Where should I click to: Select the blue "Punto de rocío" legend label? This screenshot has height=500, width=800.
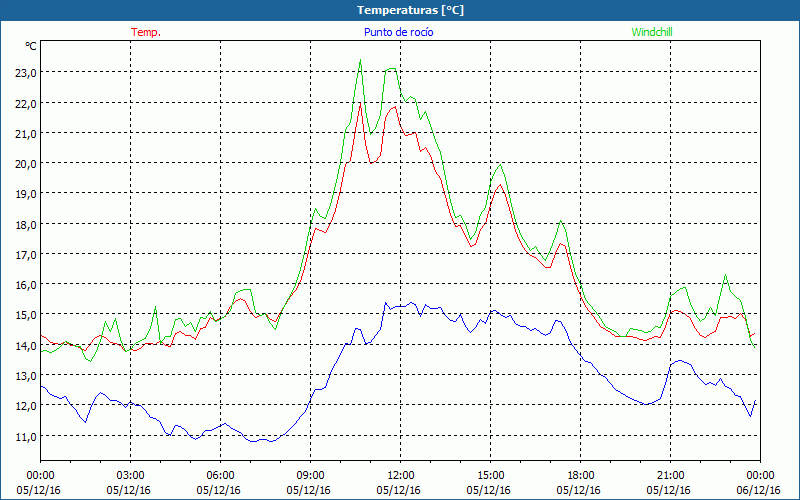(398, 32)
